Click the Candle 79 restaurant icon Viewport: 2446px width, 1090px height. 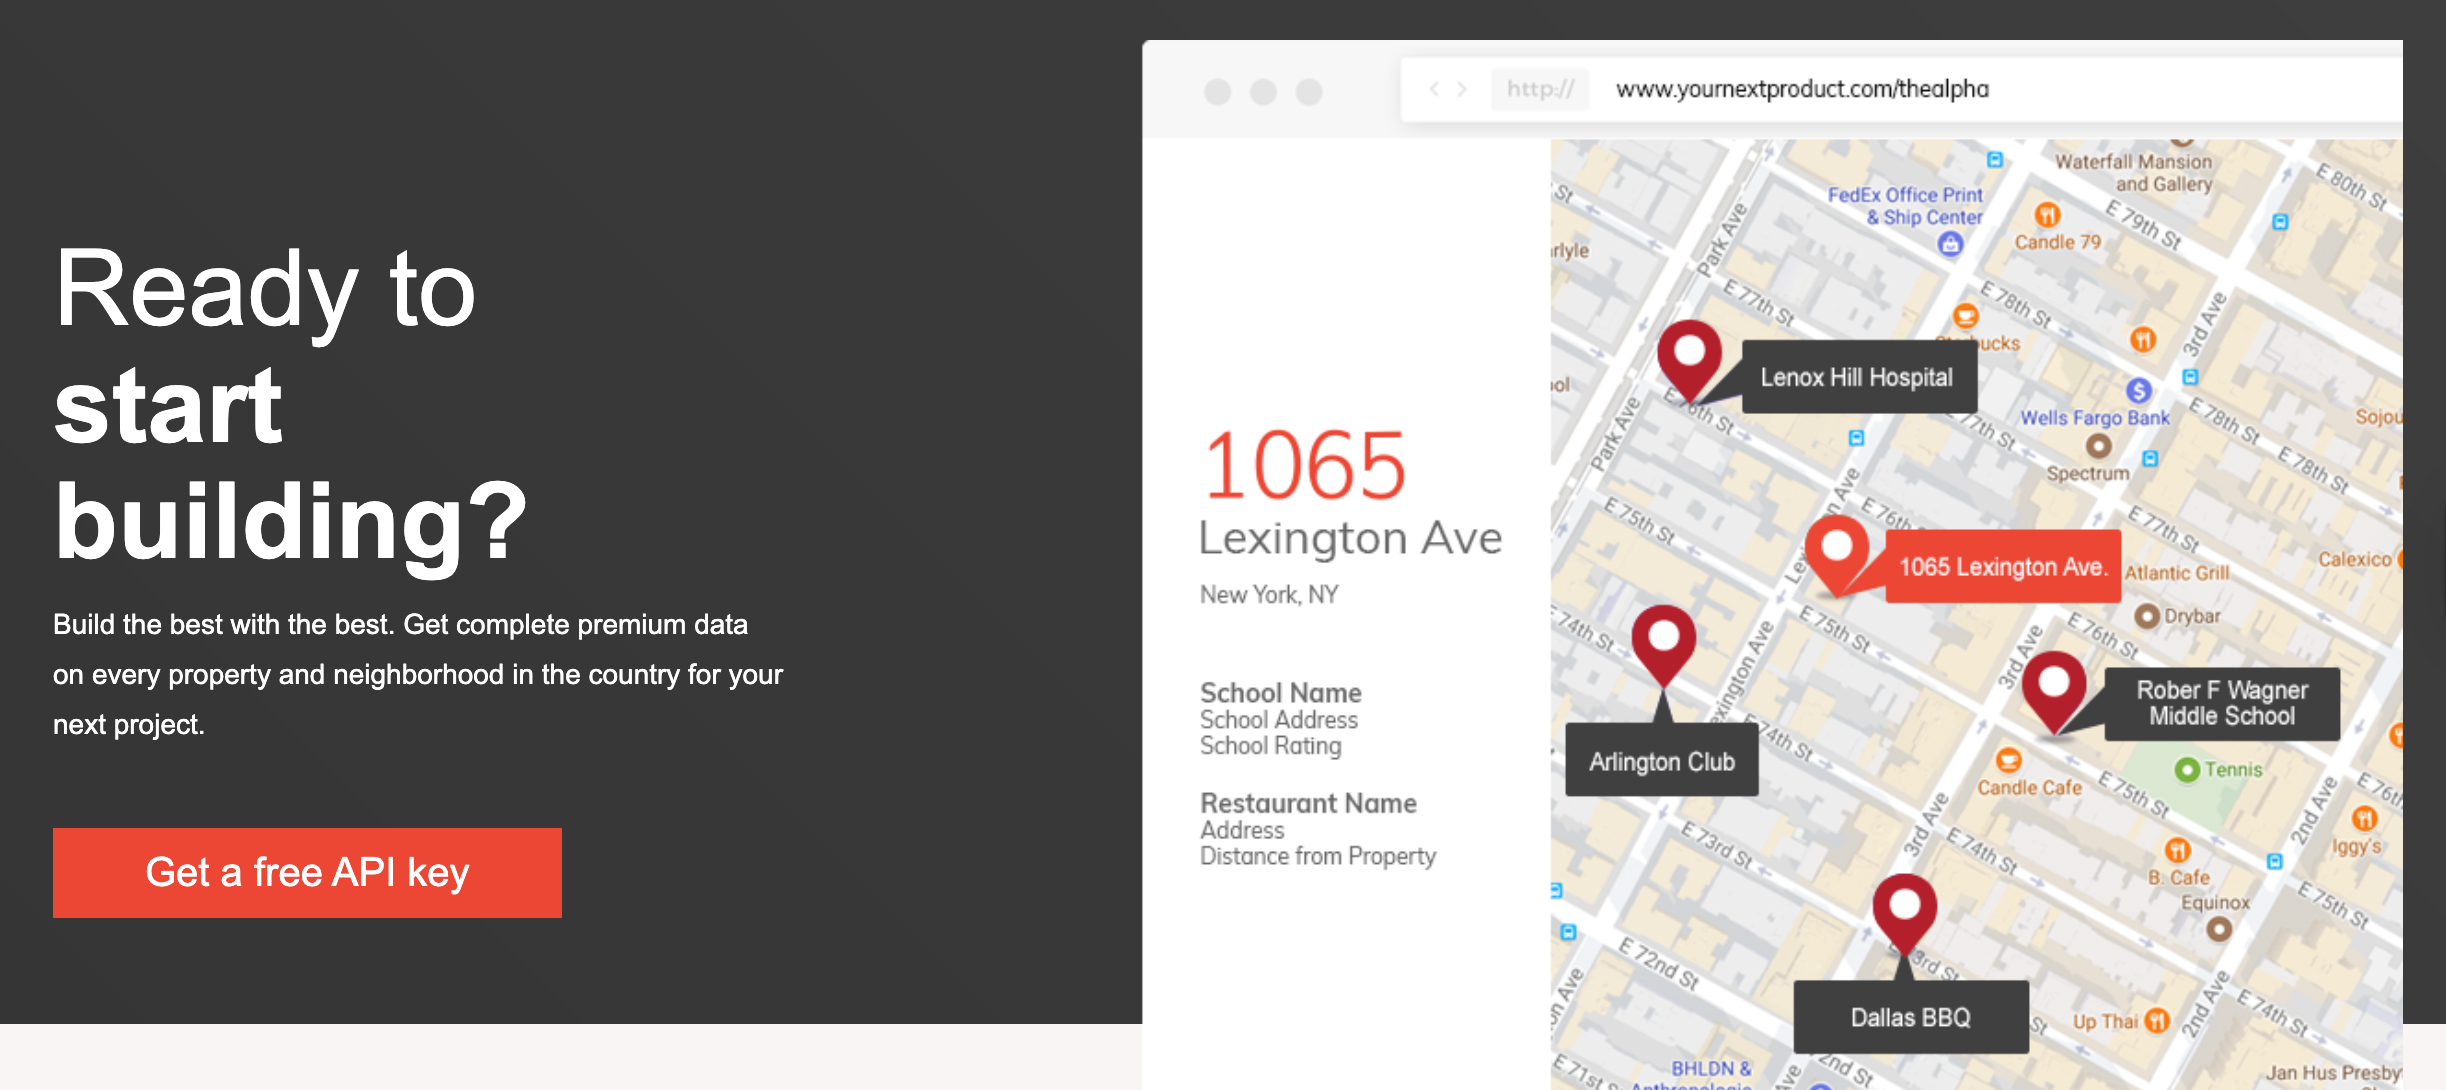click(2047, 215)
